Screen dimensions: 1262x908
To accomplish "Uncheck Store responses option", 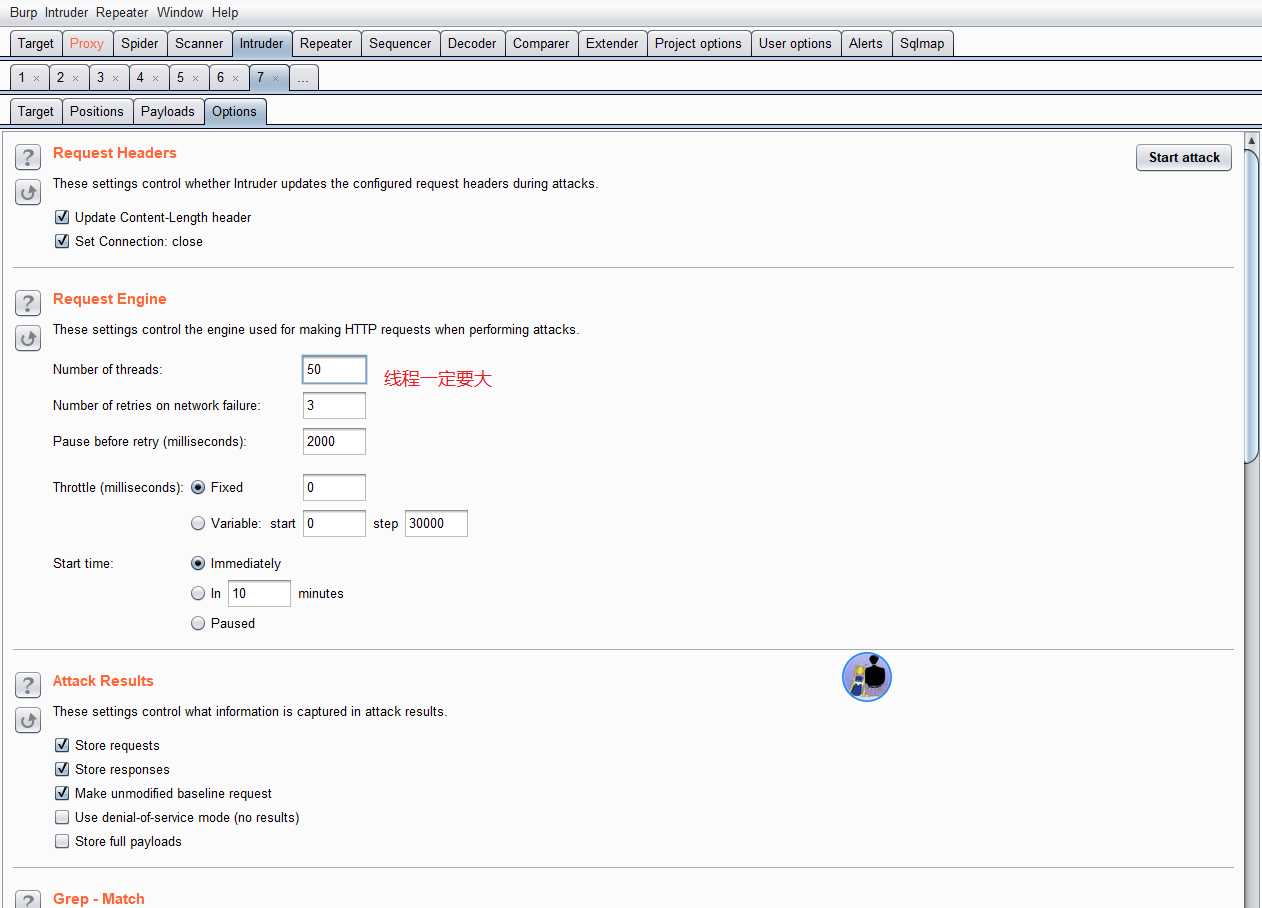I will [x=62, y=769].
